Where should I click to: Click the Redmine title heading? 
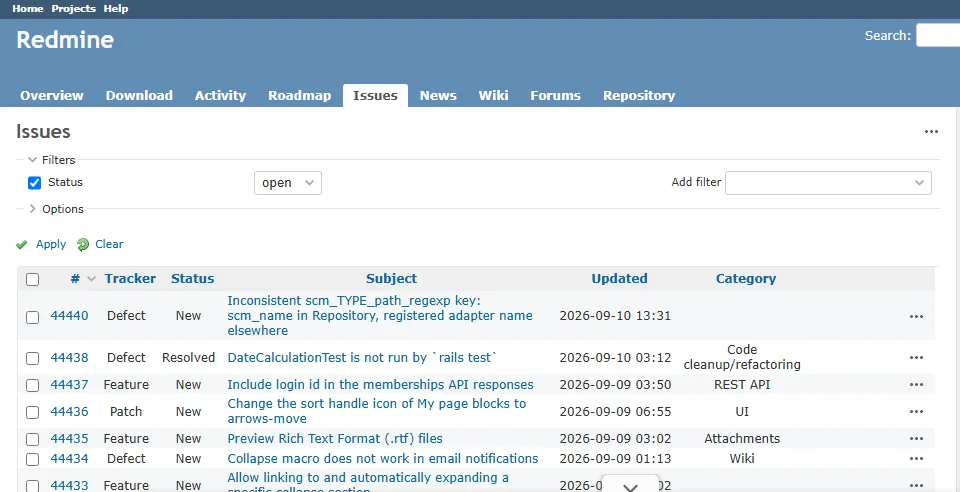[x=65, y=40]
